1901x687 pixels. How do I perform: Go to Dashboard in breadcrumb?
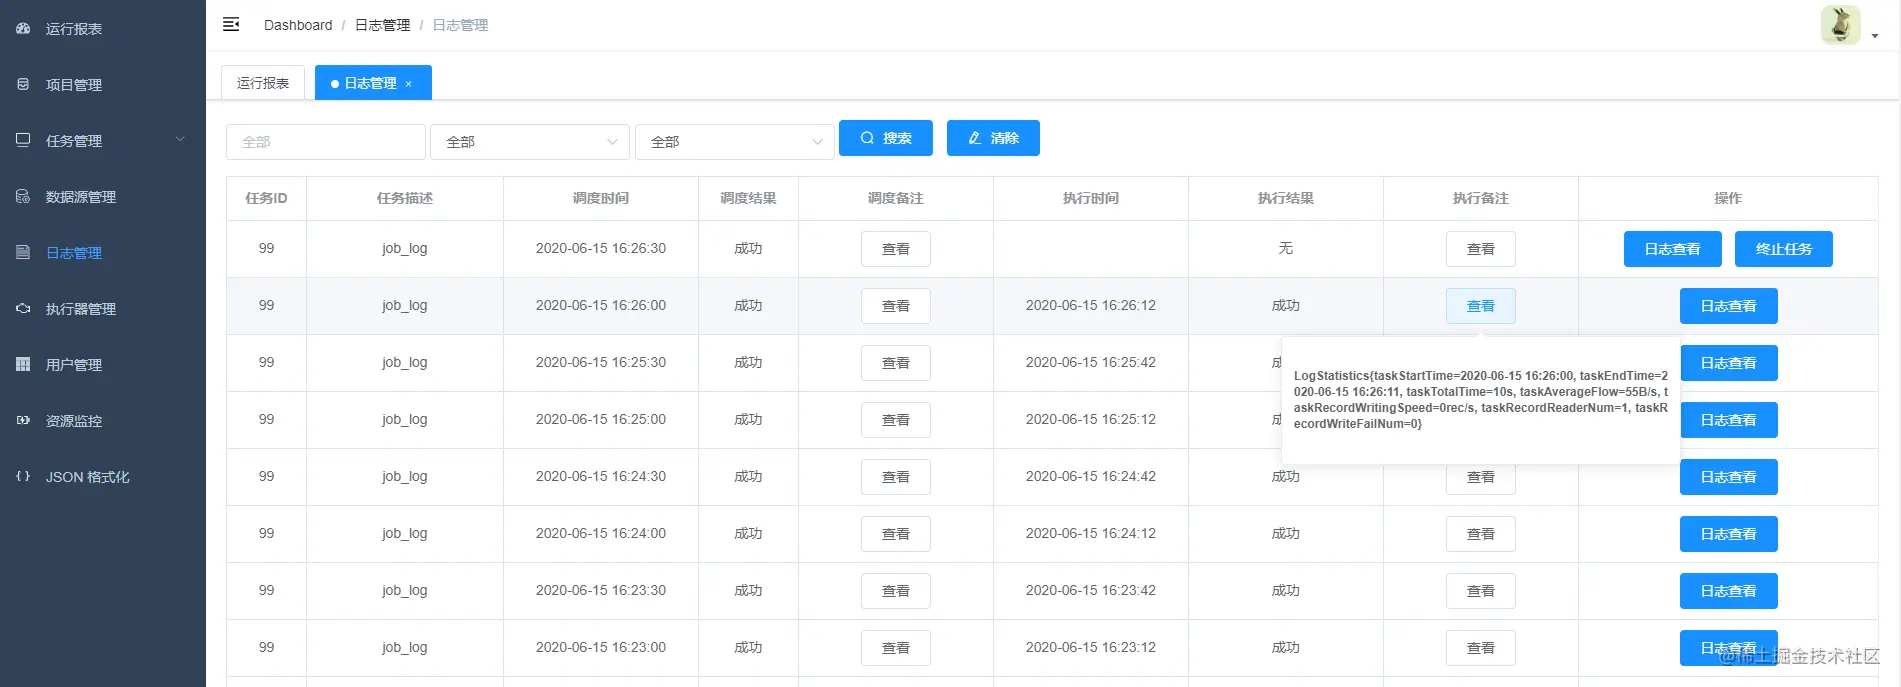click(298, 25)
